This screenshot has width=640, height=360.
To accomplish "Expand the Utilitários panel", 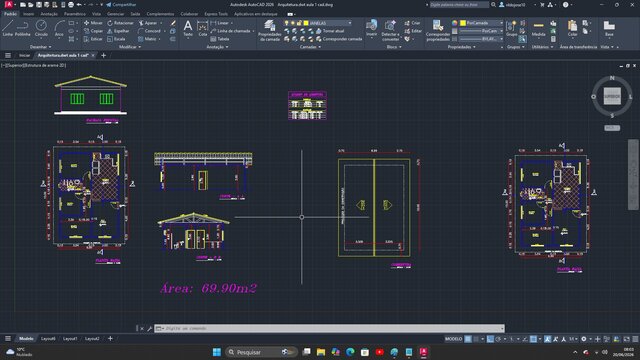I will (x=542, y=47).
